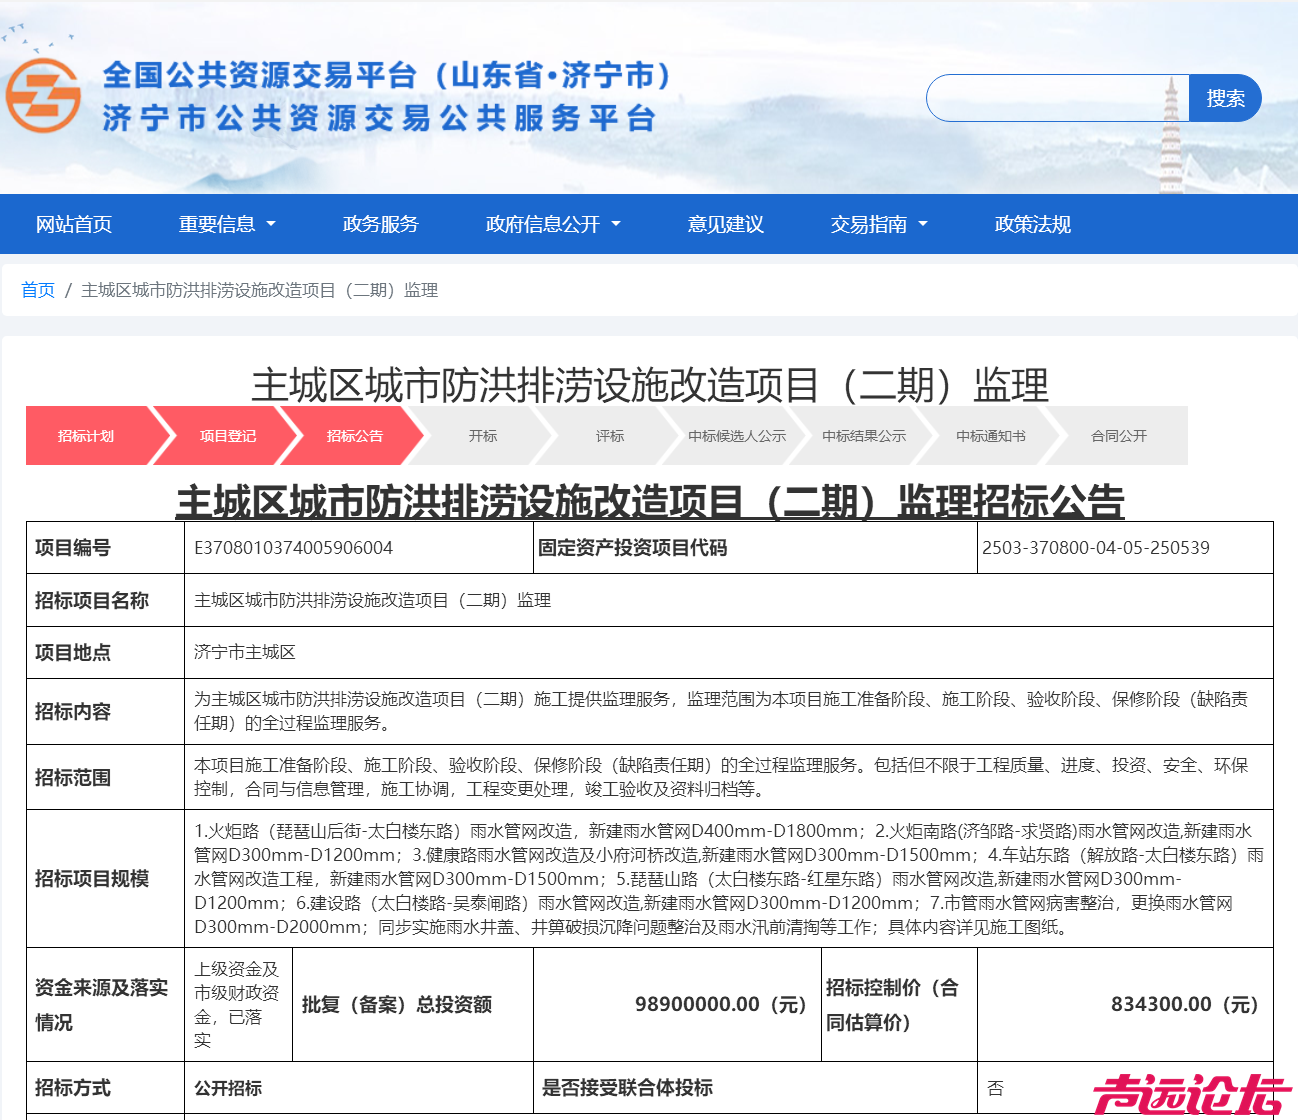Click the 上级资金及市级财政资金 funding source cell
This screenshot has width=1298, height=1120.
pyautogui.click(x=237, y=1004)
